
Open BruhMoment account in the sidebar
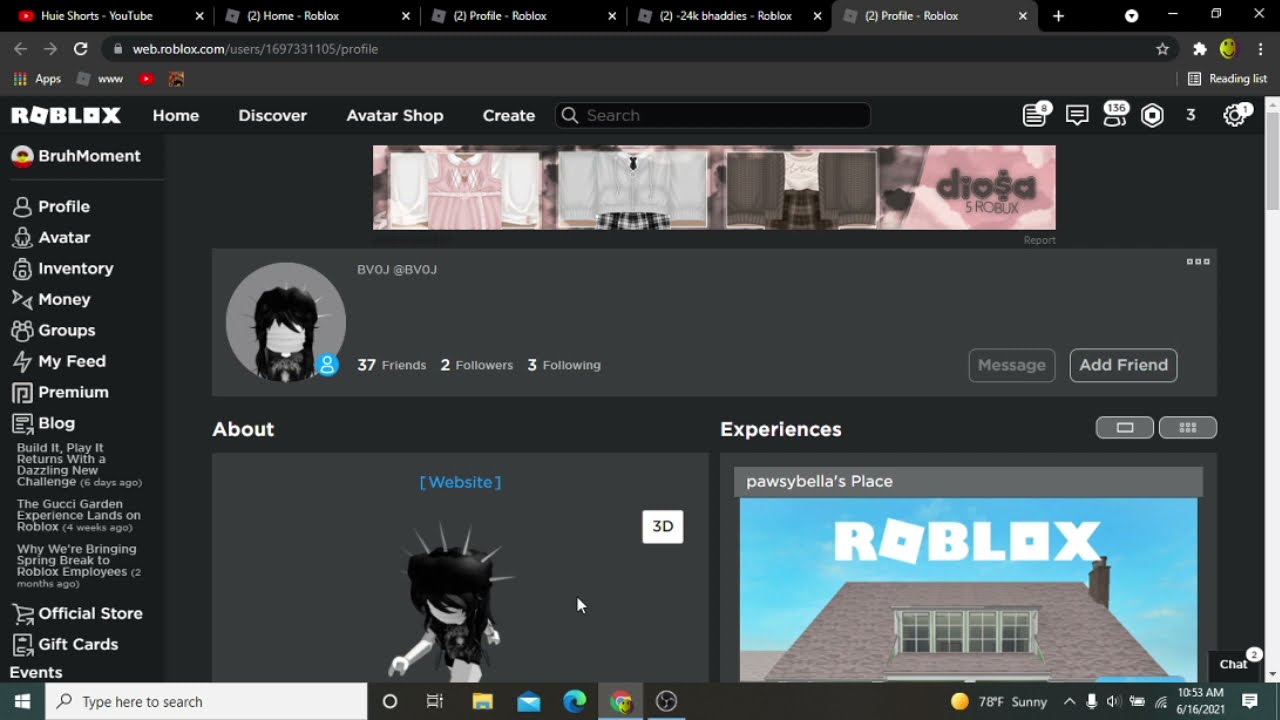point(76,156)
